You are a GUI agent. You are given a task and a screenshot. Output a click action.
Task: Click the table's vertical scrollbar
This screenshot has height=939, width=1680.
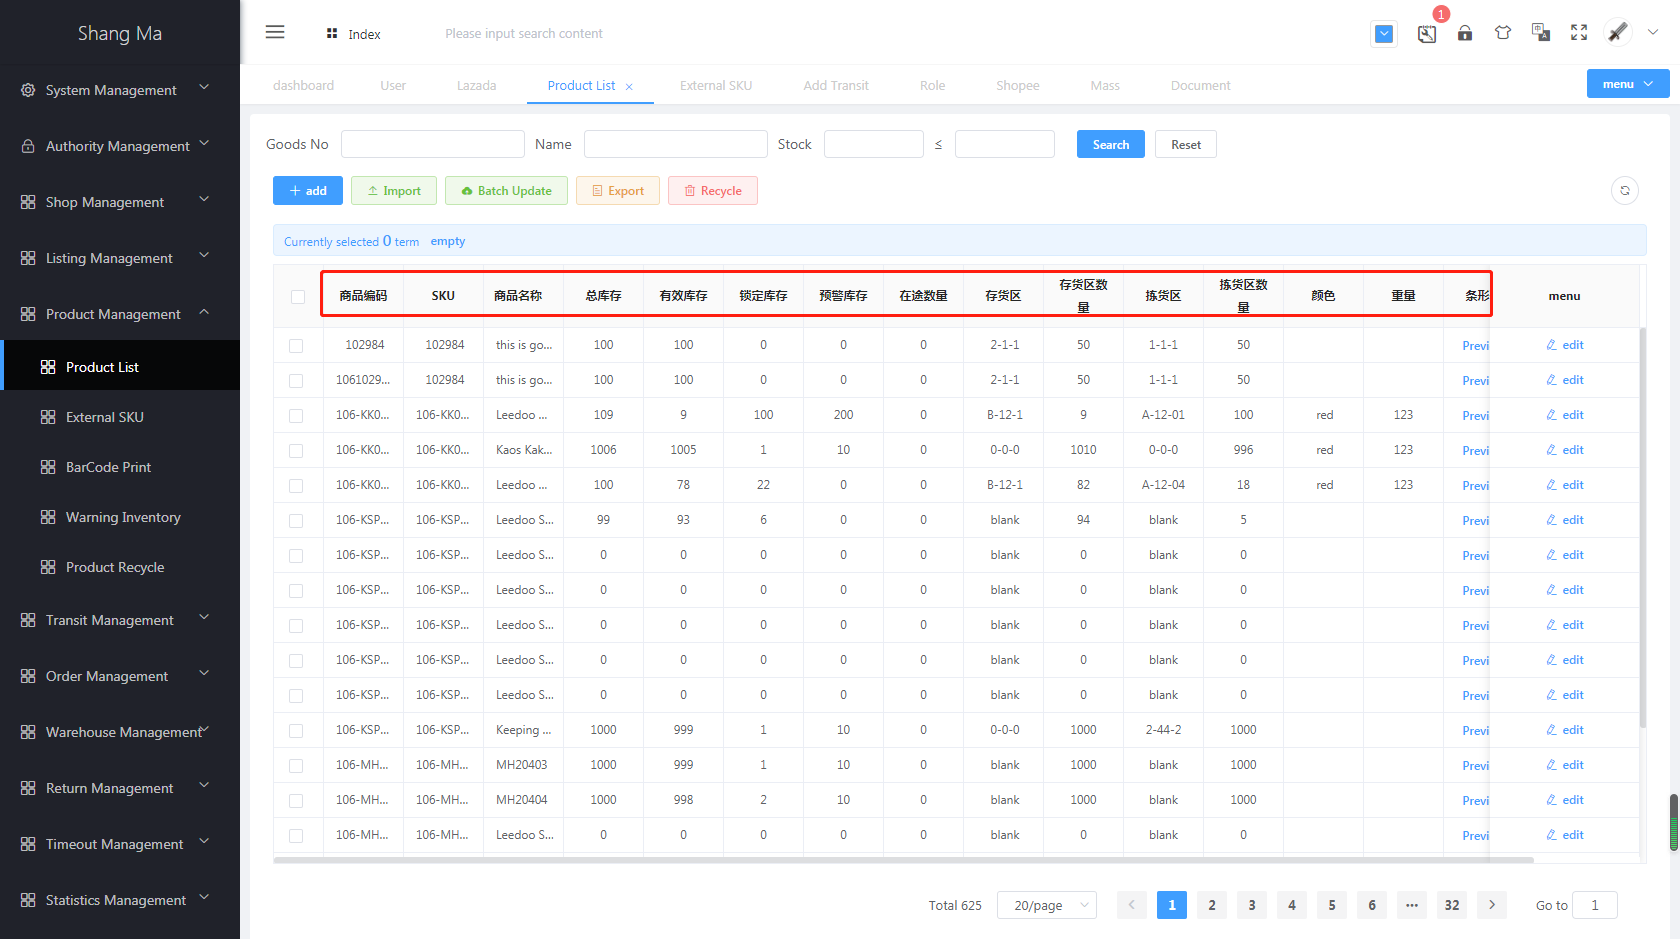coord(1642,527)
